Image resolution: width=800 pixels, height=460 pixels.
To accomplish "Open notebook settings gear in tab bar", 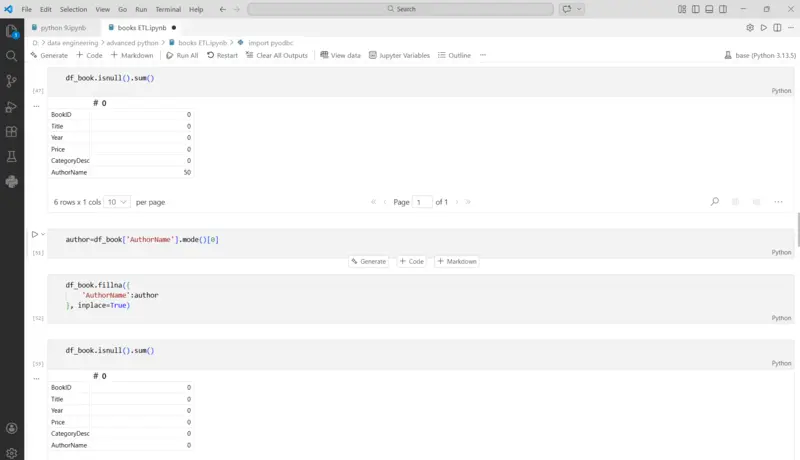I will pos(750,28).
